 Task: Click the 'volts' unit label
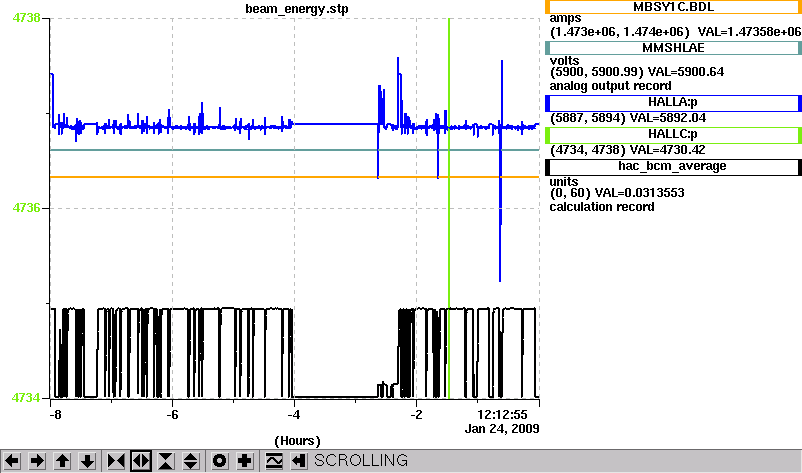[x=565, y=60]
